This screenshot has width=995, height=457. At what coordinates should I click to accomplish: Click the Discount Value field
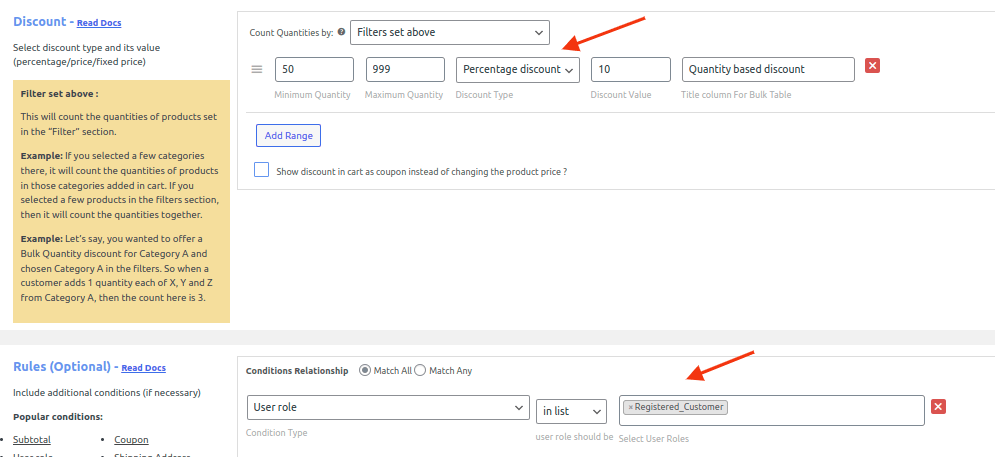[630, 69]
